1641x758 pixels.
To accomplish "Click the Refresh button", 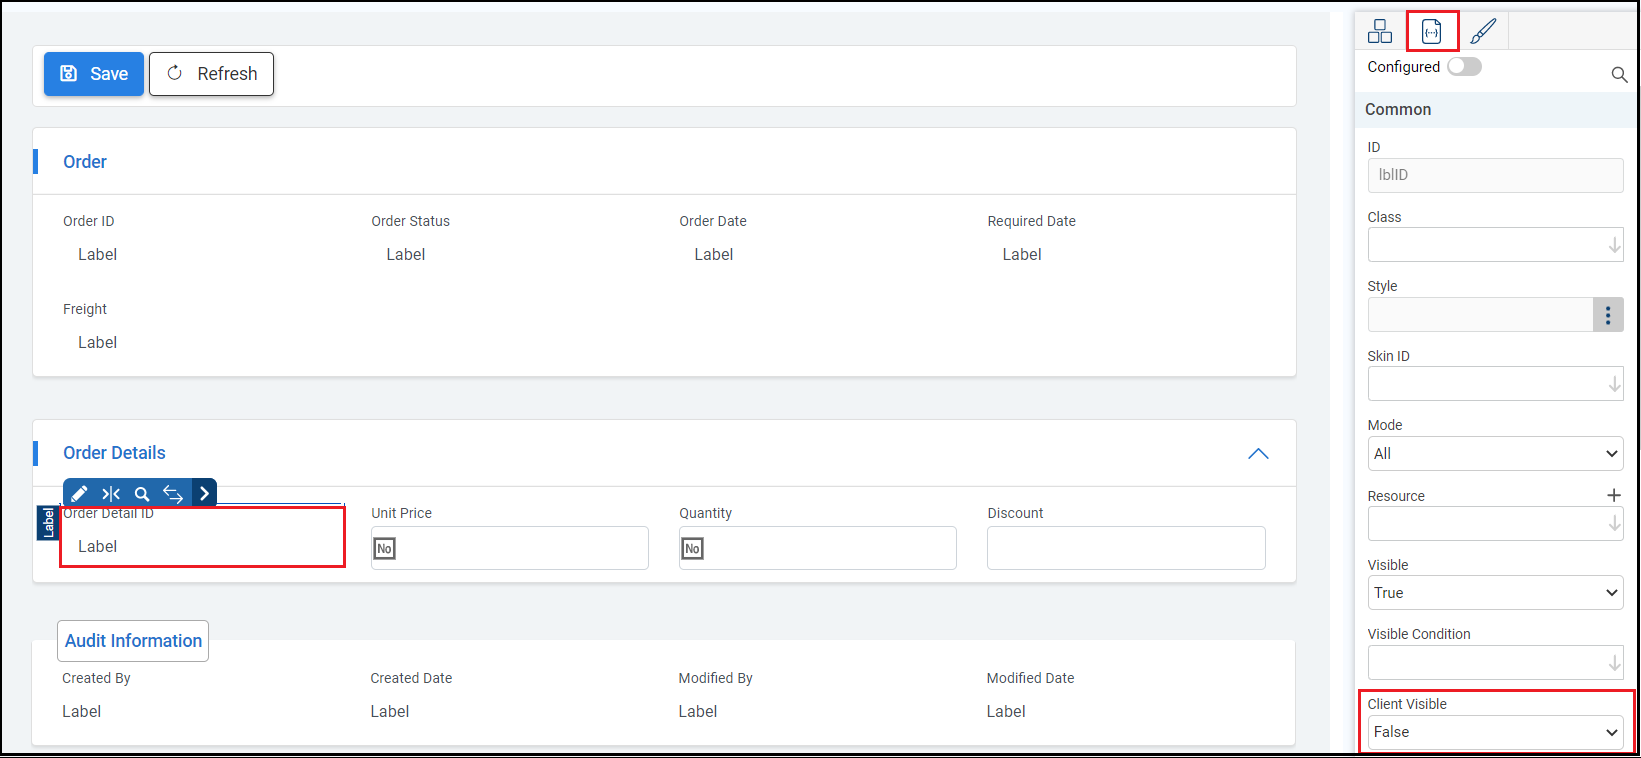I will pos(211,74).
